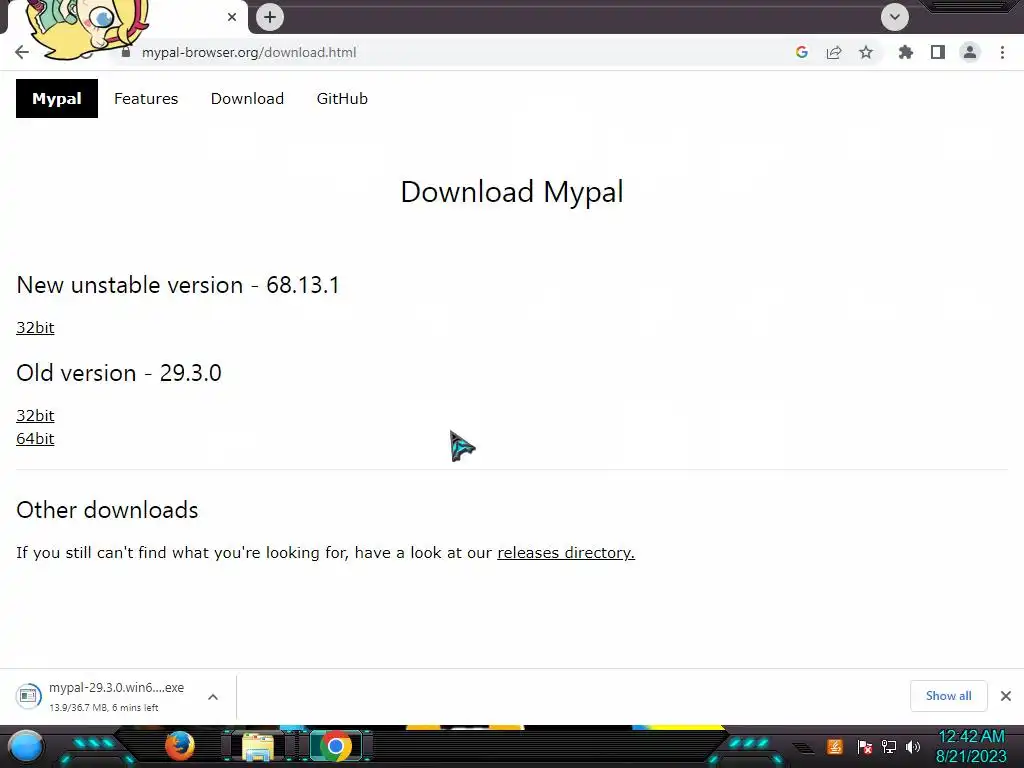1024x768 pixels.
Task: Click the orange Java tray icon
Action: tap(835, 746)
